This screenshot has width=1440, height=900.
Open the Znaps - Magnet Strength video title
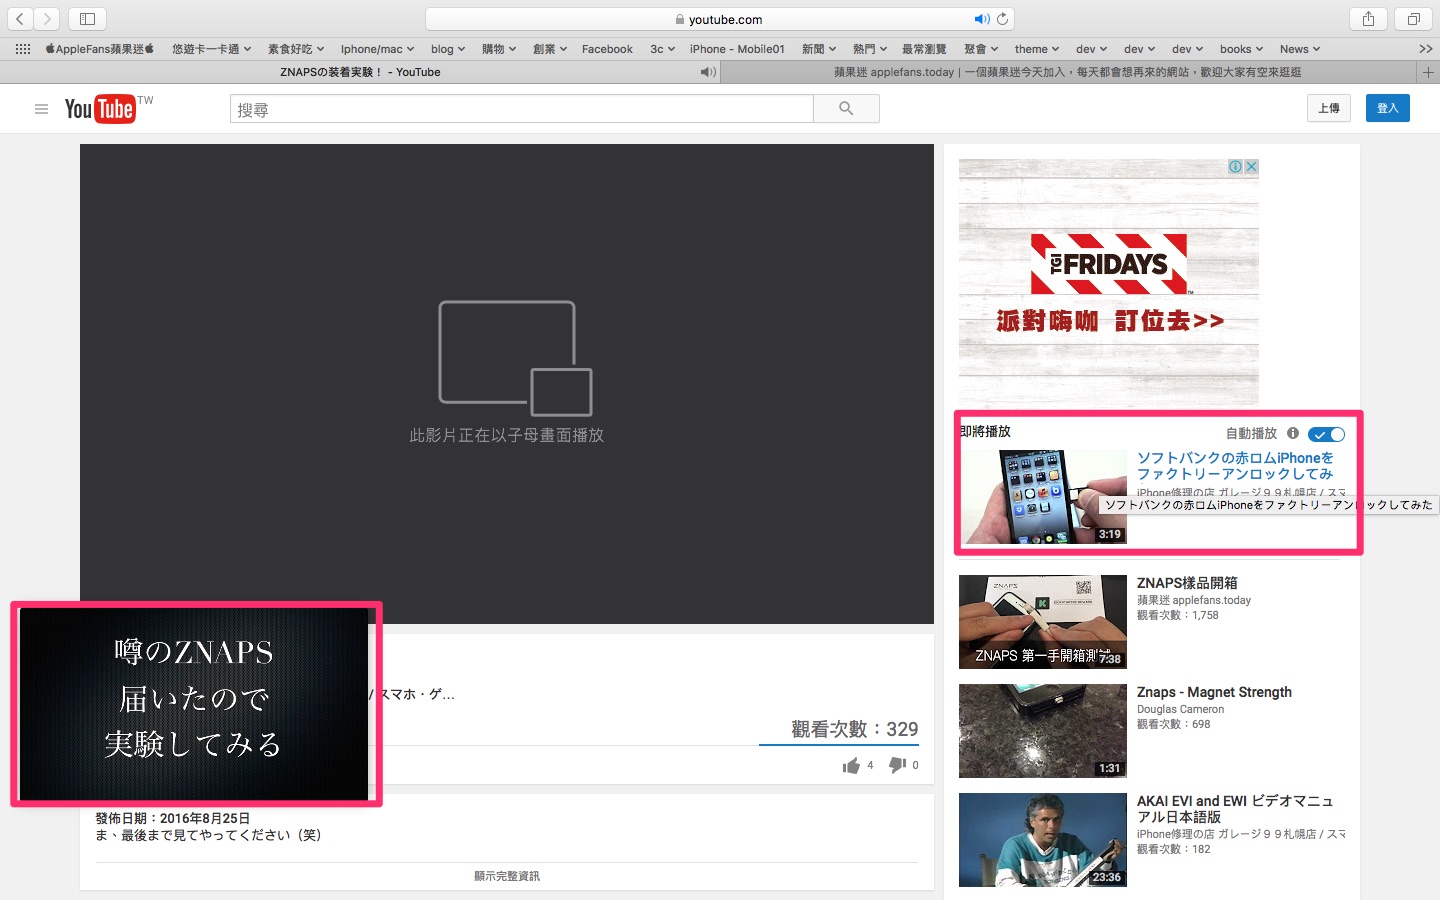[x=1214, y=692]
